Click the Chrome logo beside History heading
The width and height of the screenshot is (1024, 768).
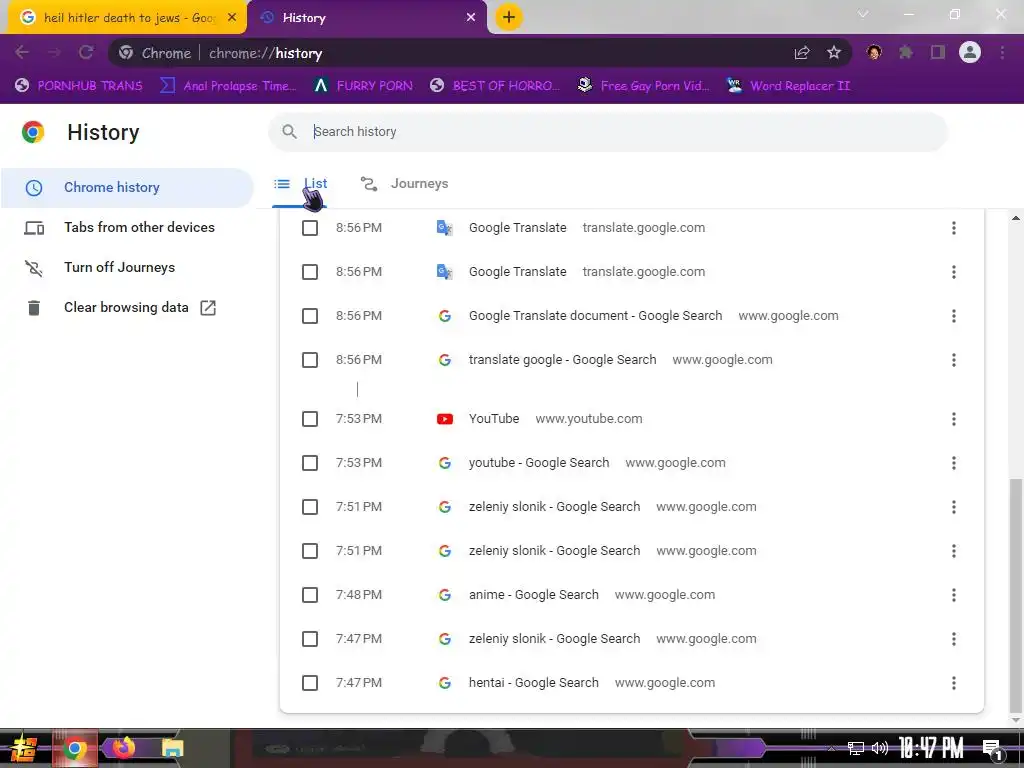coord(33,132)
